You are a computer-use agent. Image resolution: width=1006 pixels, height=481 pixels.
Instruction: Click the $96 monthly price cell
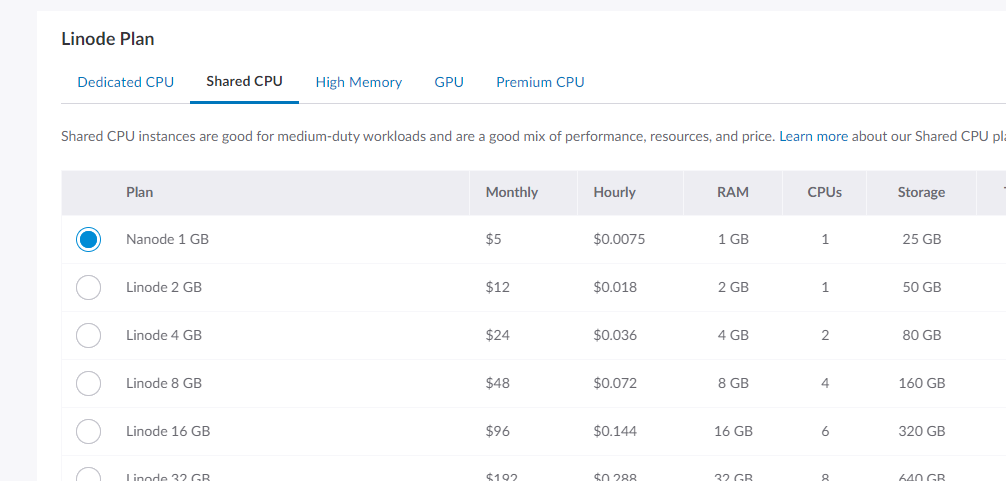point(497,431)
